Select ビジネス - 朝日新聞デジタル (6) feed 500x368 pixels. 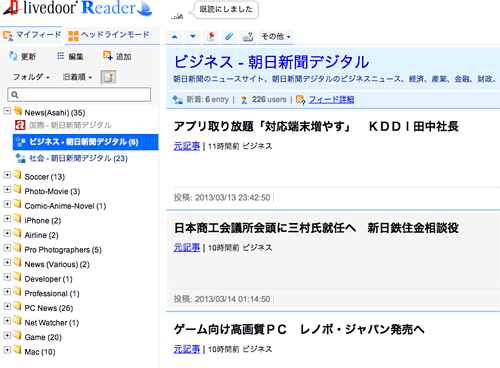(x=85, y=142)
